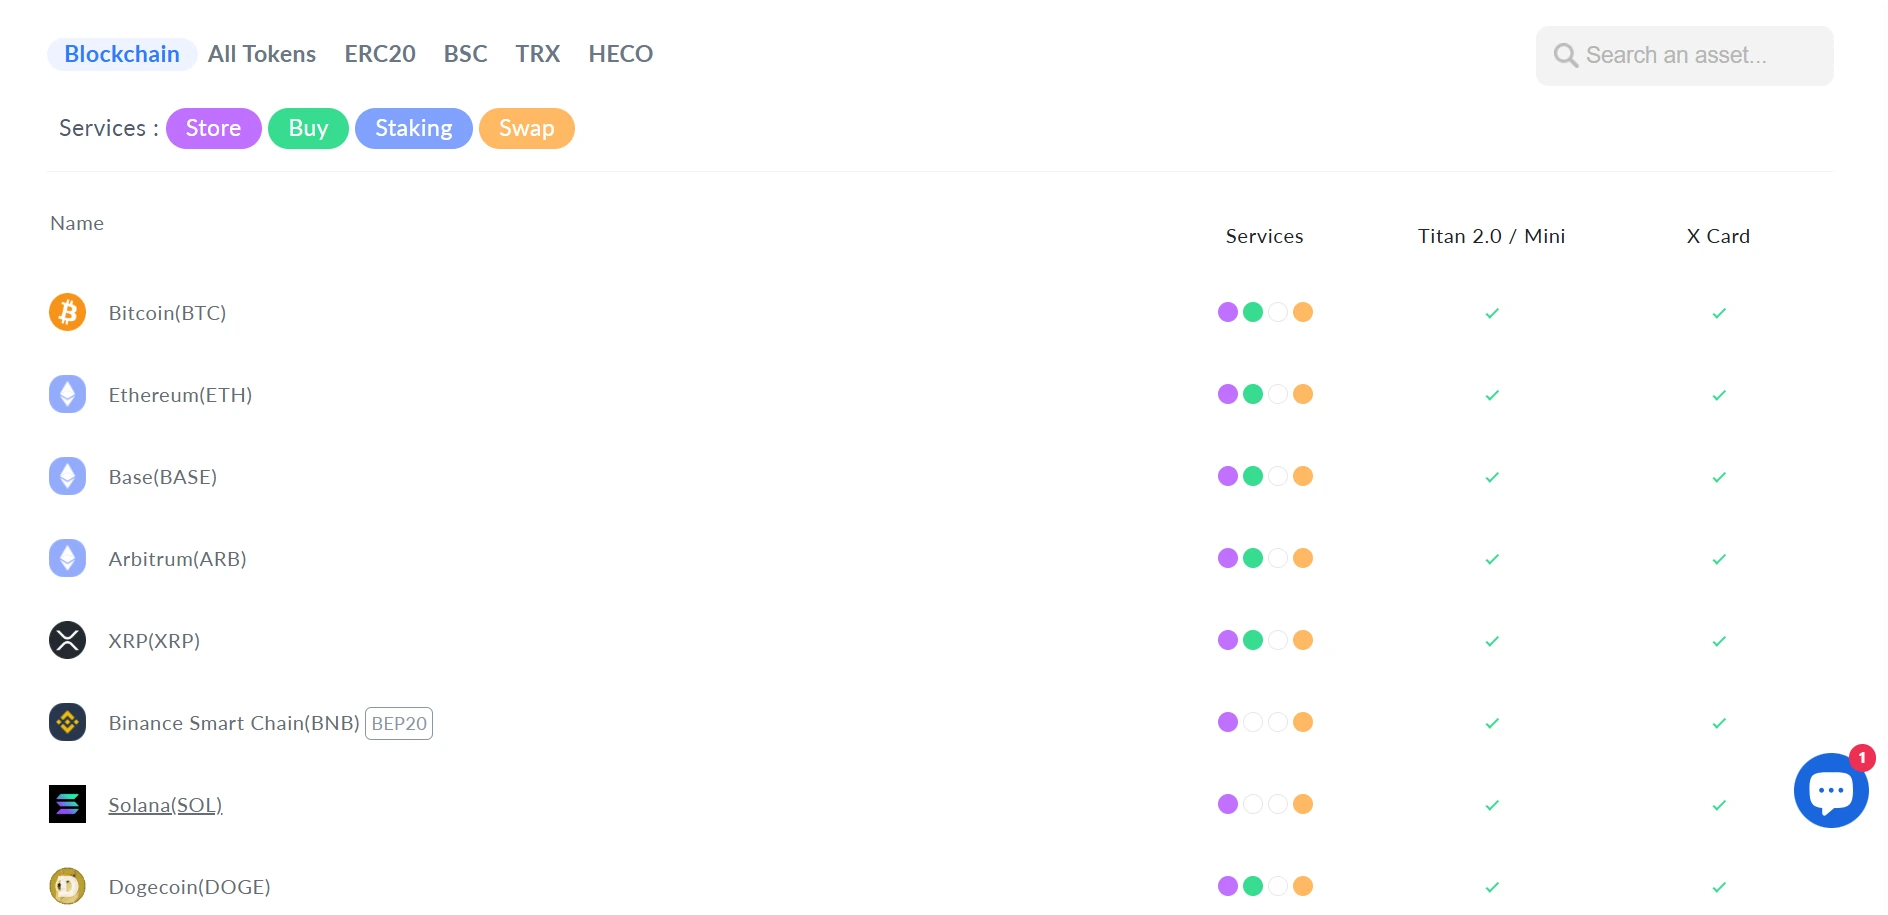Viewport: 1888px width, 915px height.
Task: Click the Bitcoin(BTC) name
Action: coord(167,313)
